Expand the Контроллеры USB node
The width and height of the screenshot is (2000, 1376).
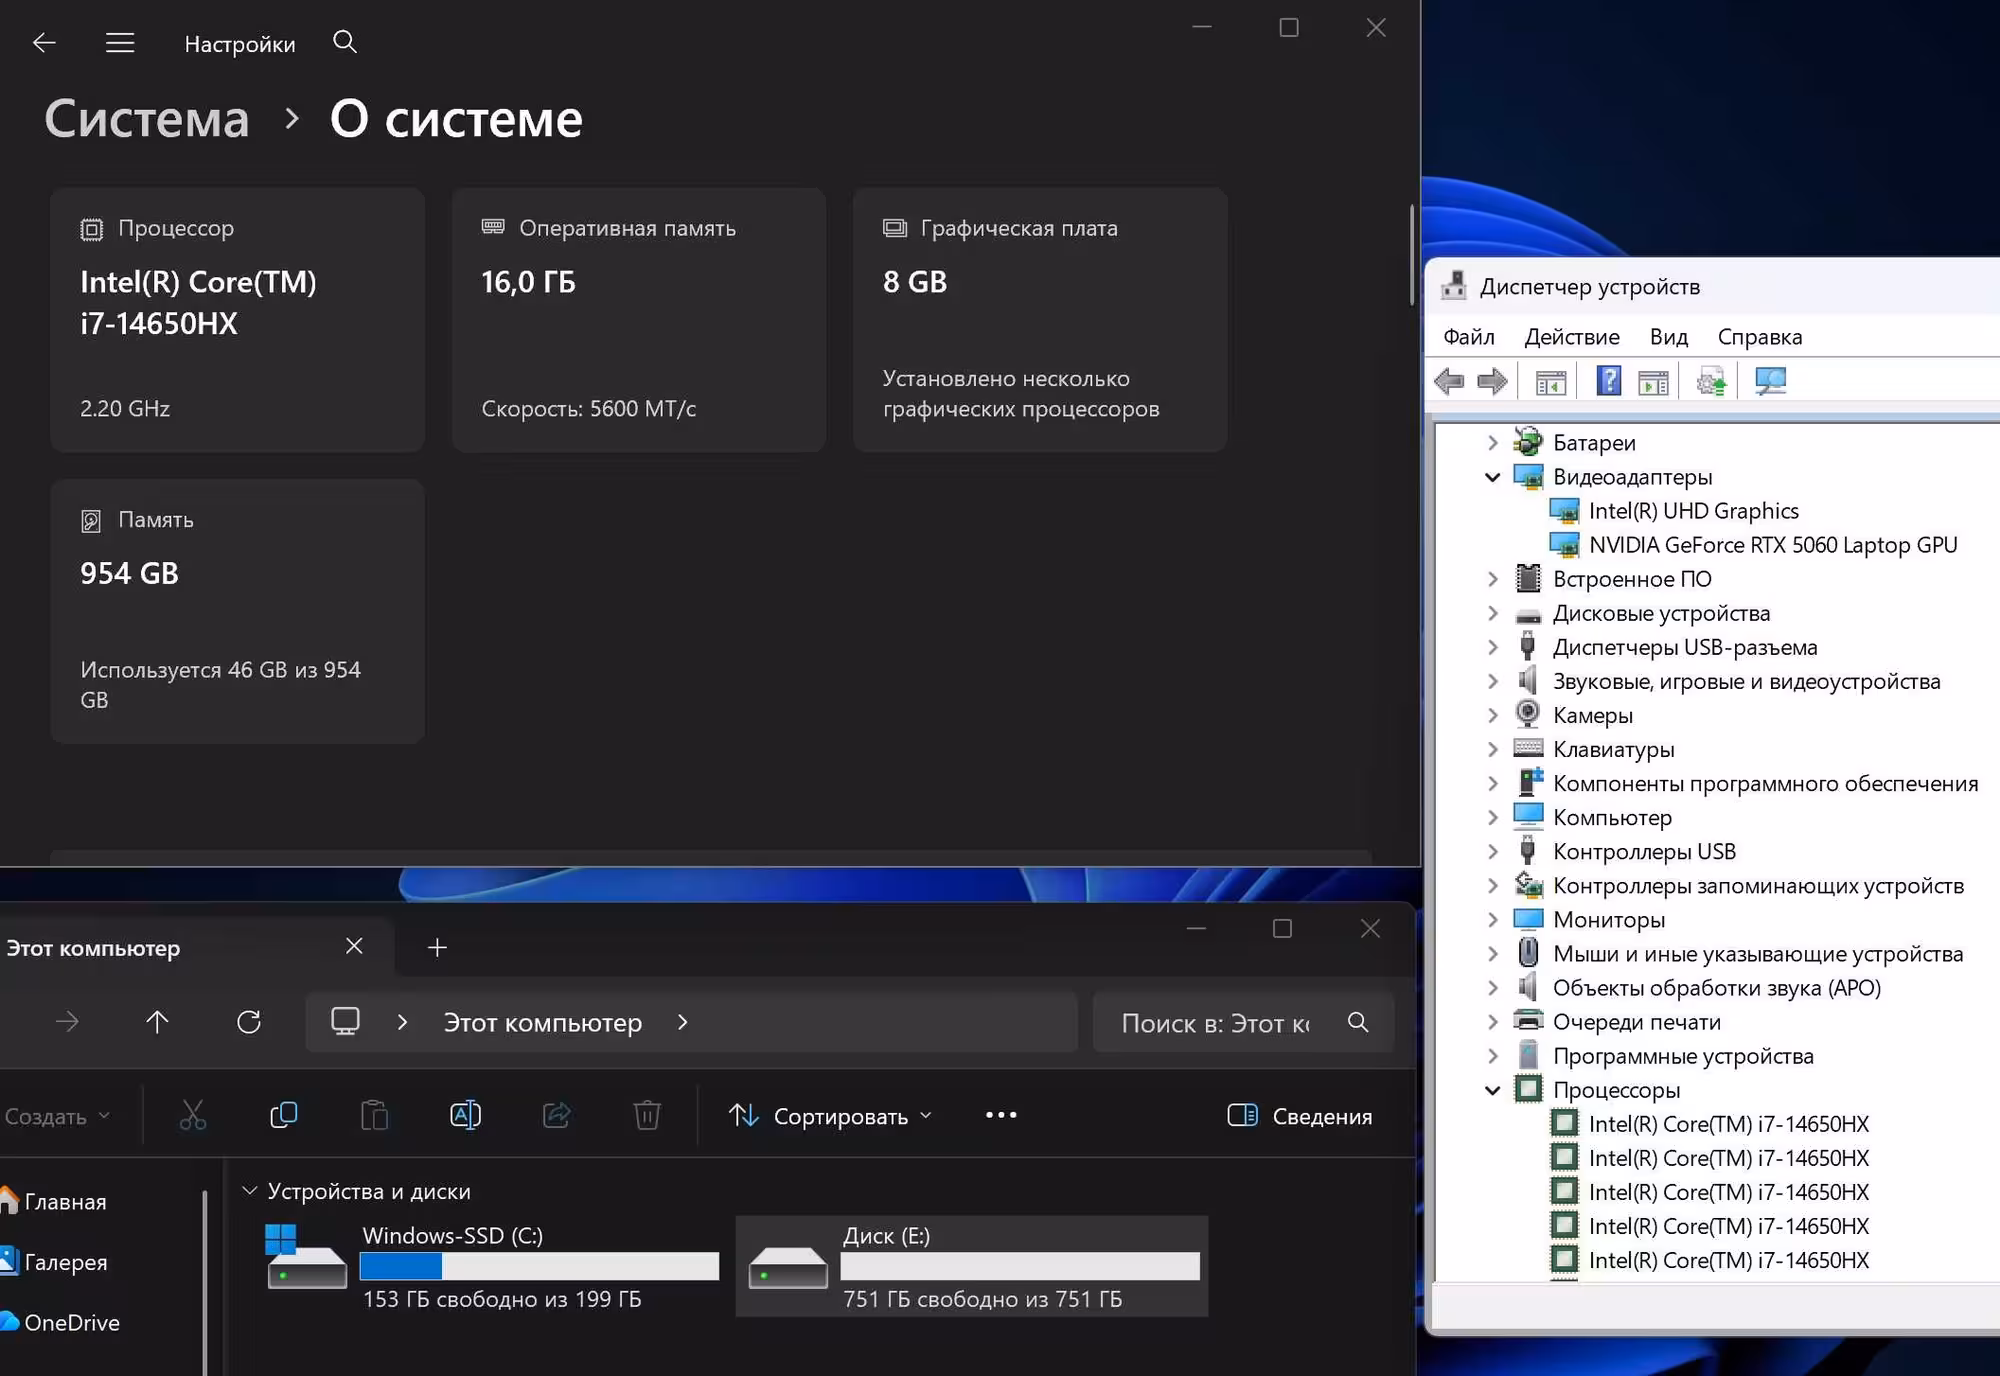point(1492,852)
